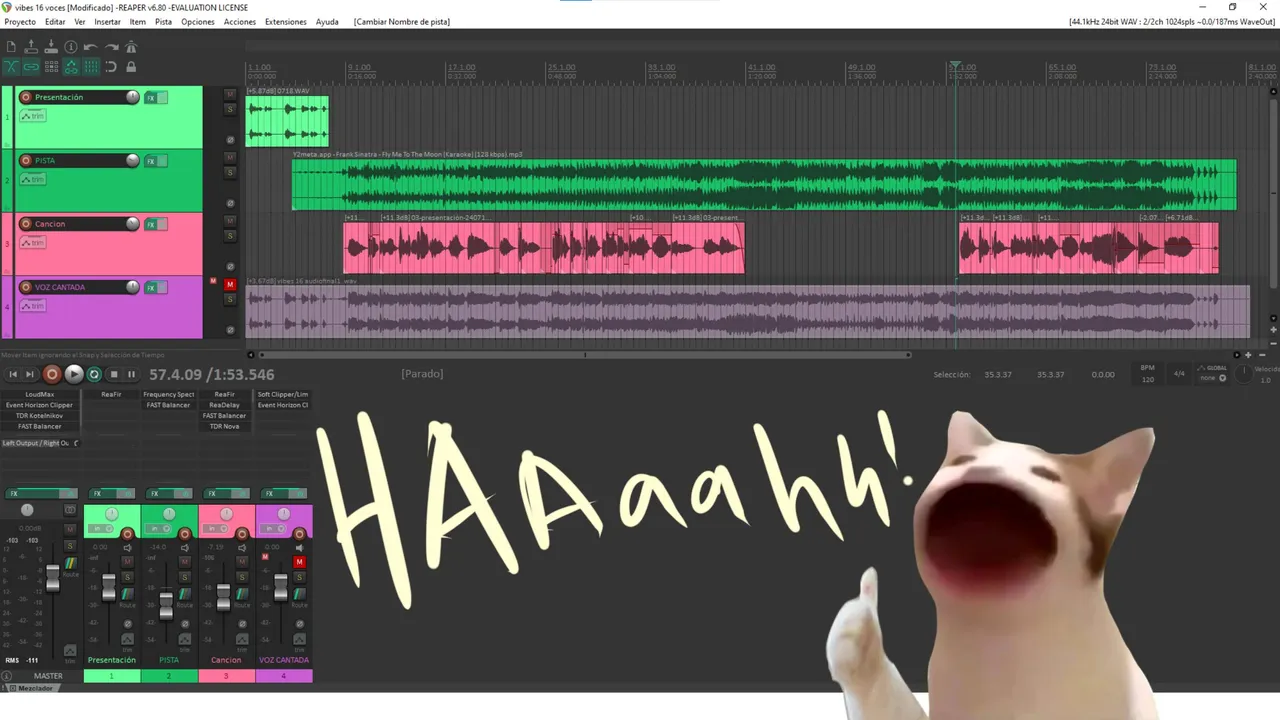Image resolution: width=1280 pixels, height=720 pixels.
Task: Open ReaDelay plugin in Cancion channel
Action: [225, 405]
